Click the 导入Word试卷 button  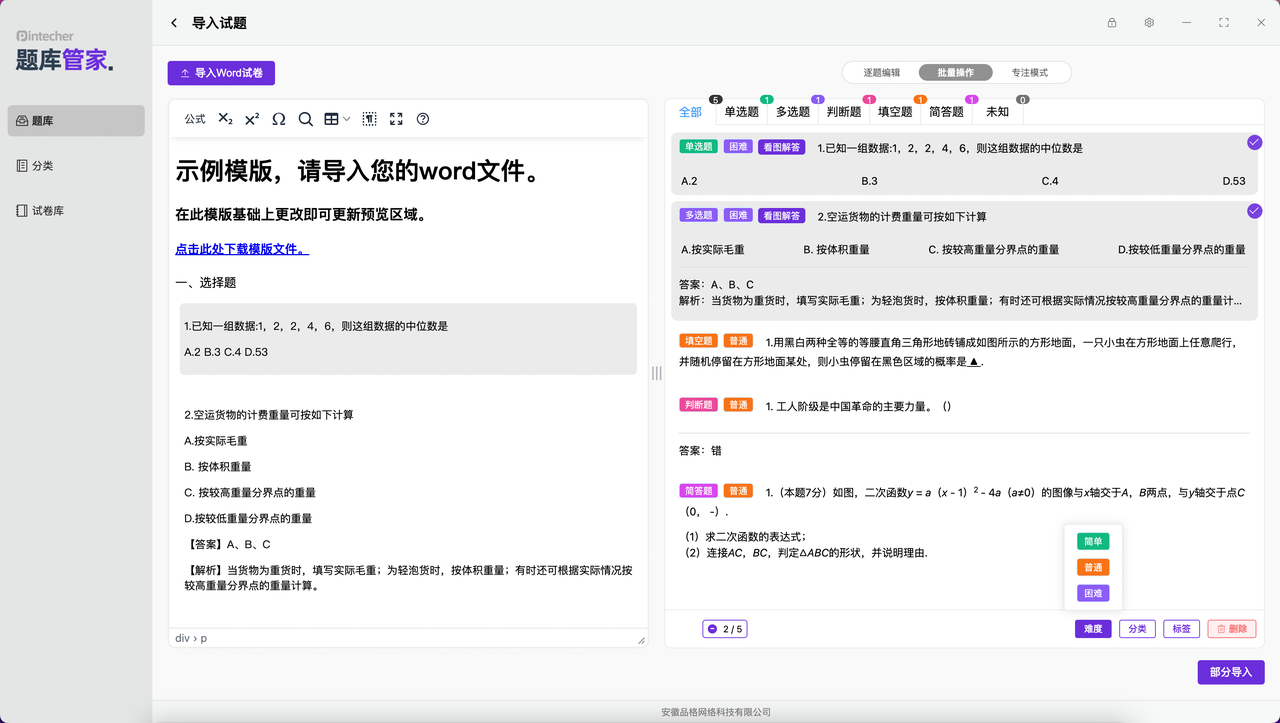point(221,73)
